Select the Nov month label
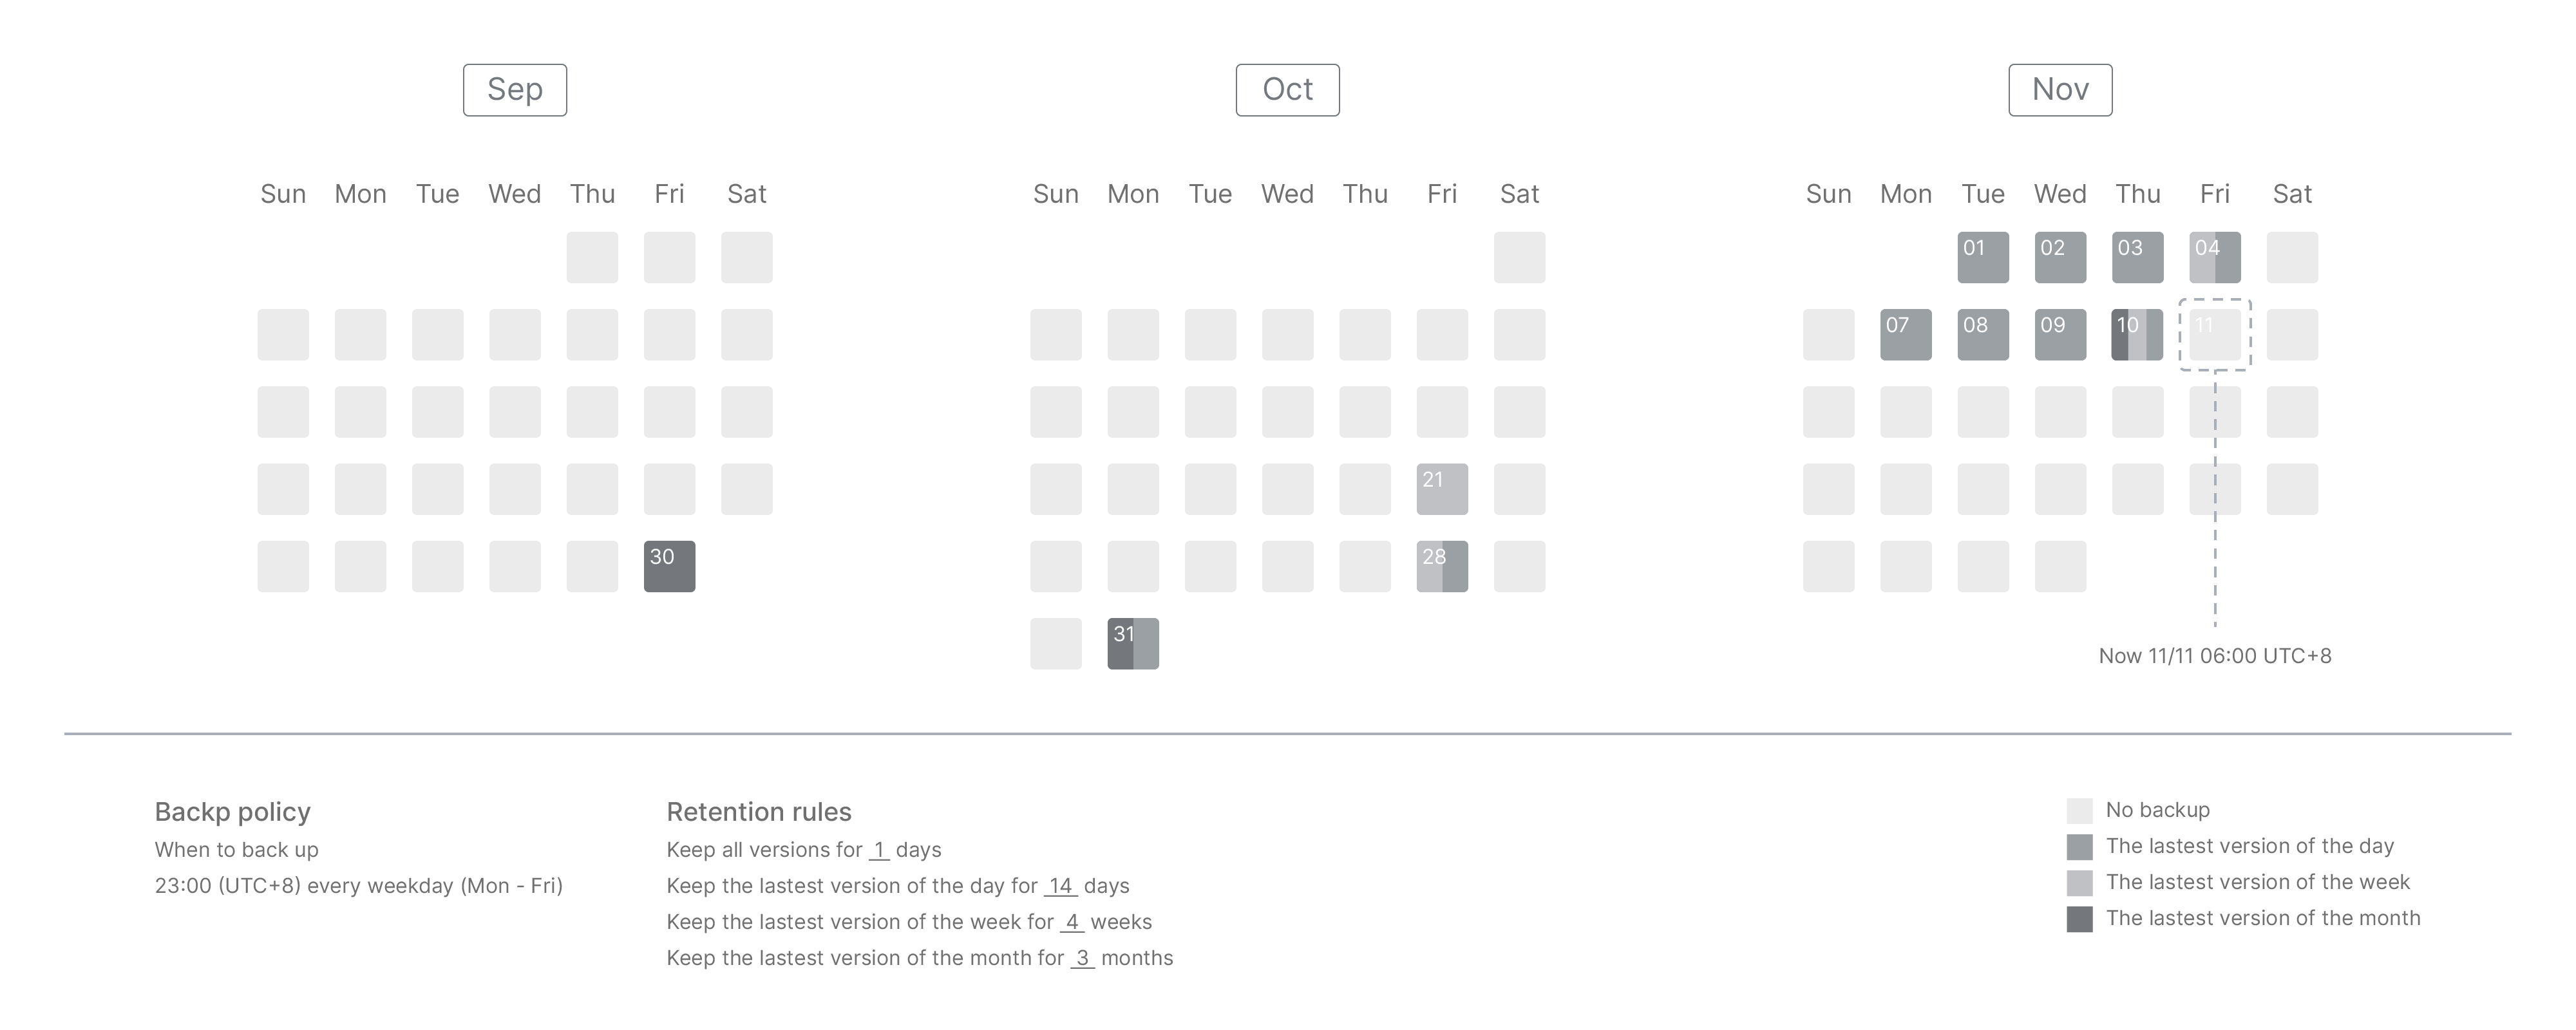Viewport: 2576px width, 1030px height. point(2060,90)
